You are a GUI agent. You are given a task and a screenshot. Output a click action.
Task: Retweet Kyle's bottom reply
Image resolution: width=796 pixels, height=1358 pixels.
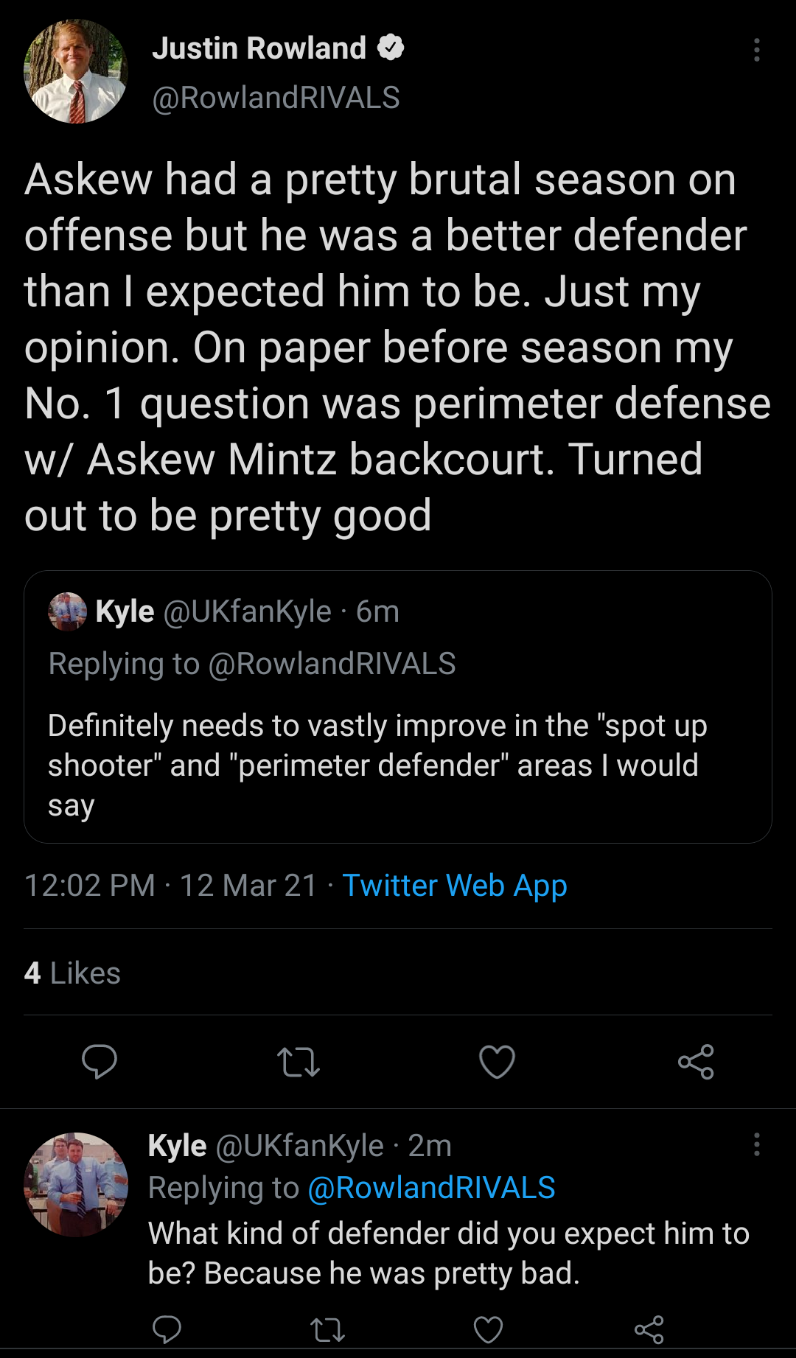pos(327,1328)
